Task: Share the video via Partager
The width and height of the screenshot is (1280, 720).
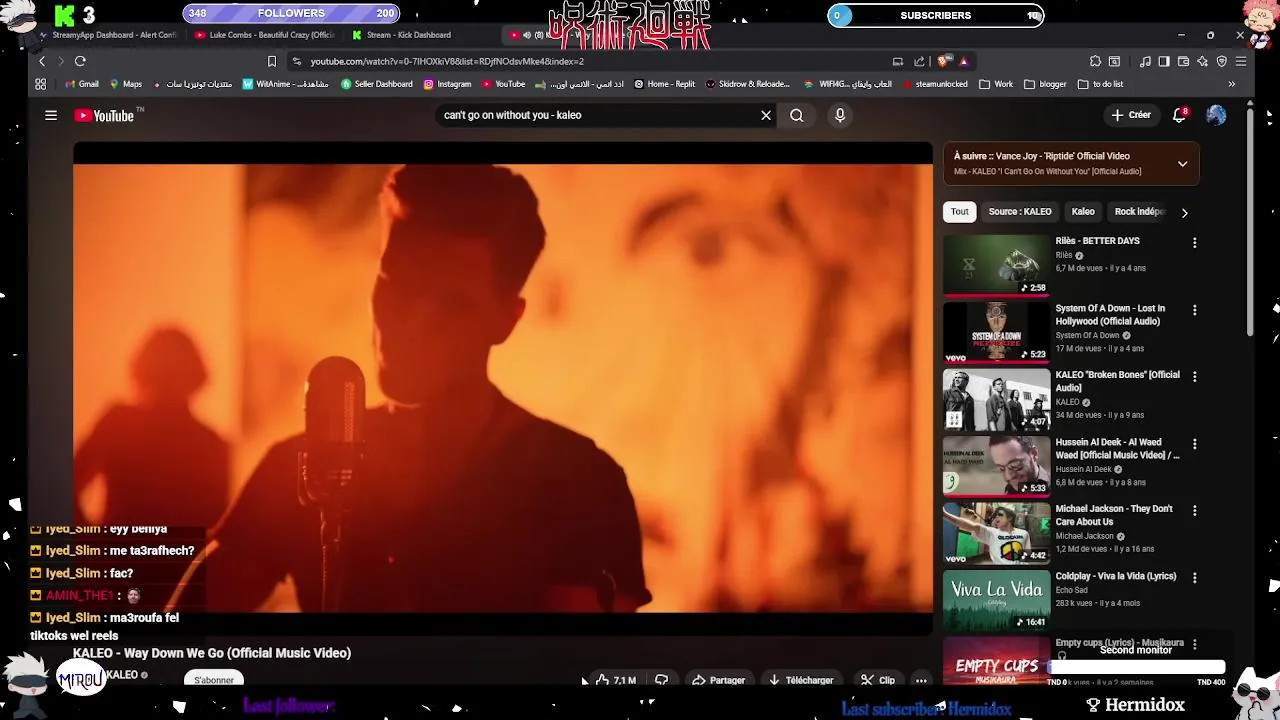Action: pos(719,680)
